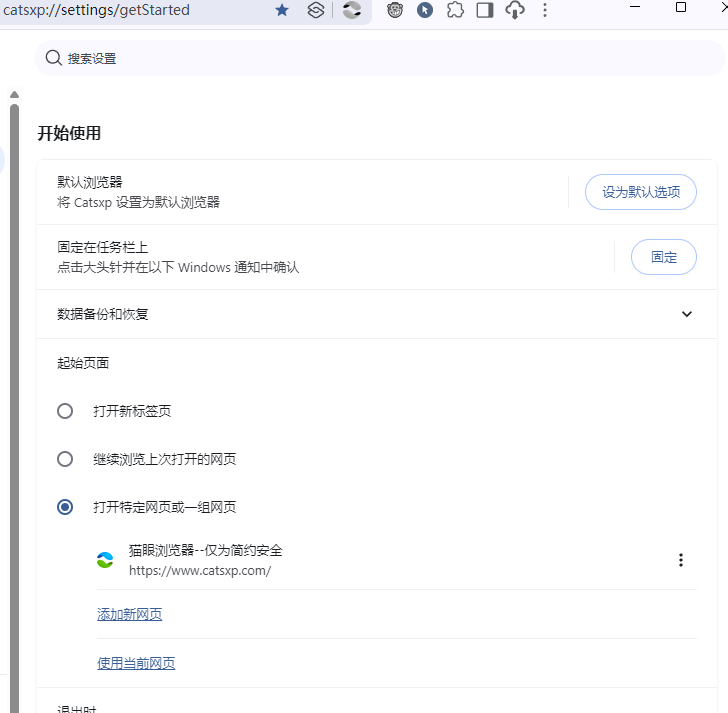Open the 添加新网页 link
728x713 pixels.
130,614
